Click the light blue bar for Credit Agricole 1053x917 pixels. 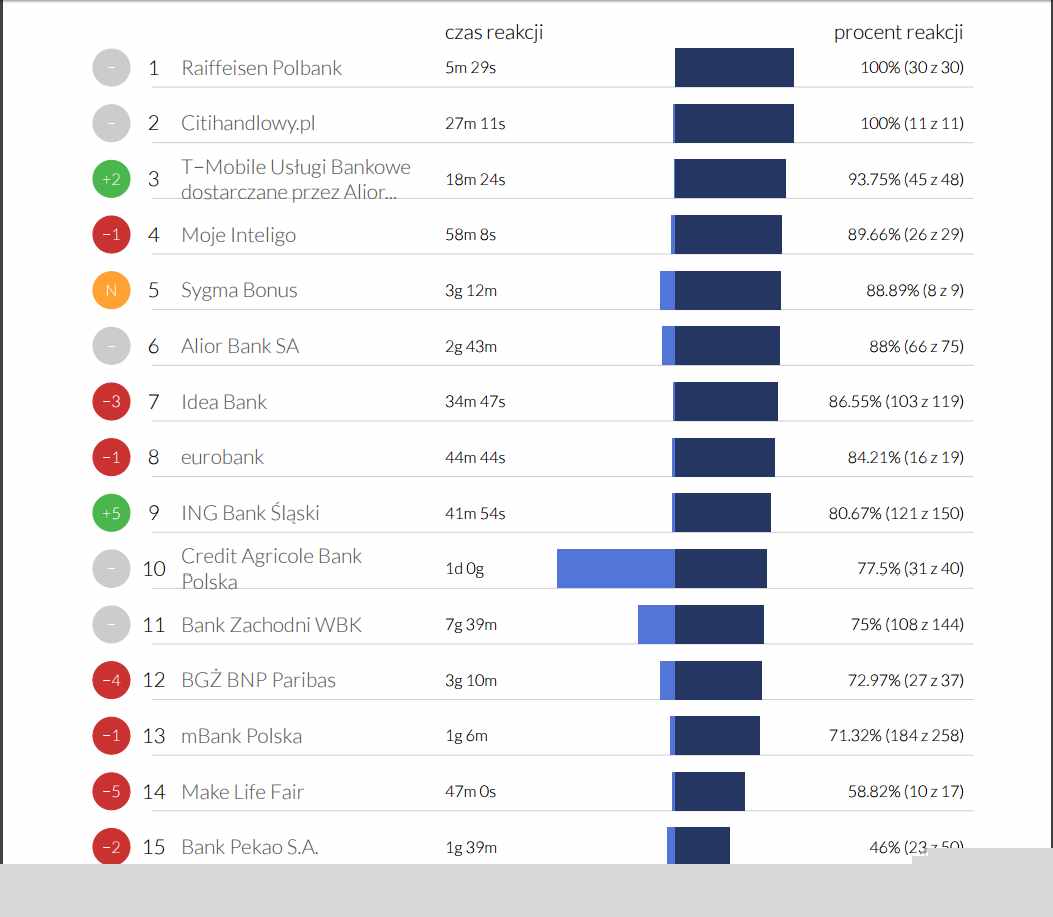(x=615, y=568)
